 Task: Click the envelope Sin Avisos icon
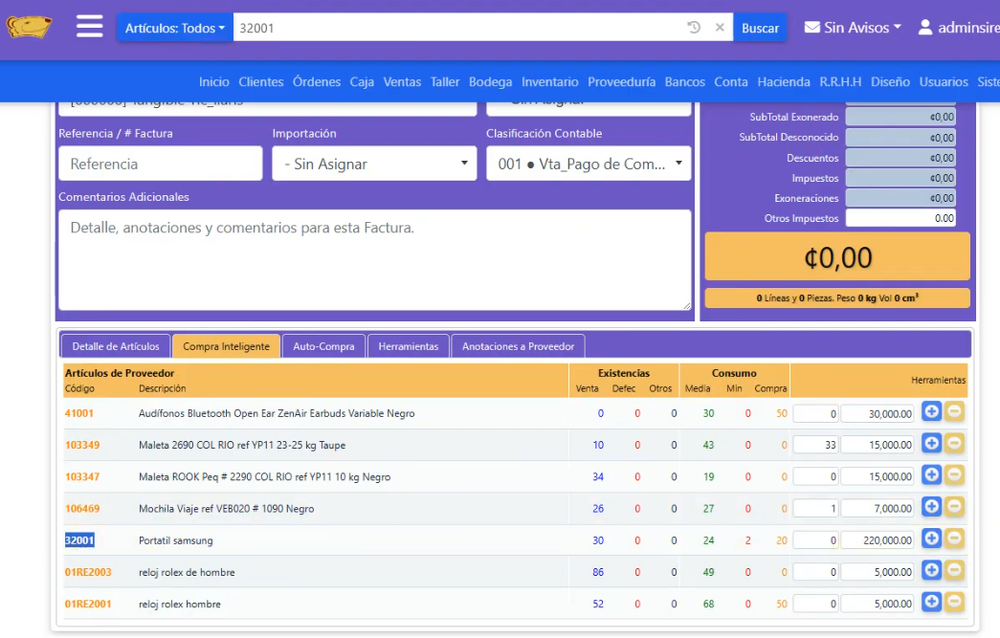(x=812, y=27)
